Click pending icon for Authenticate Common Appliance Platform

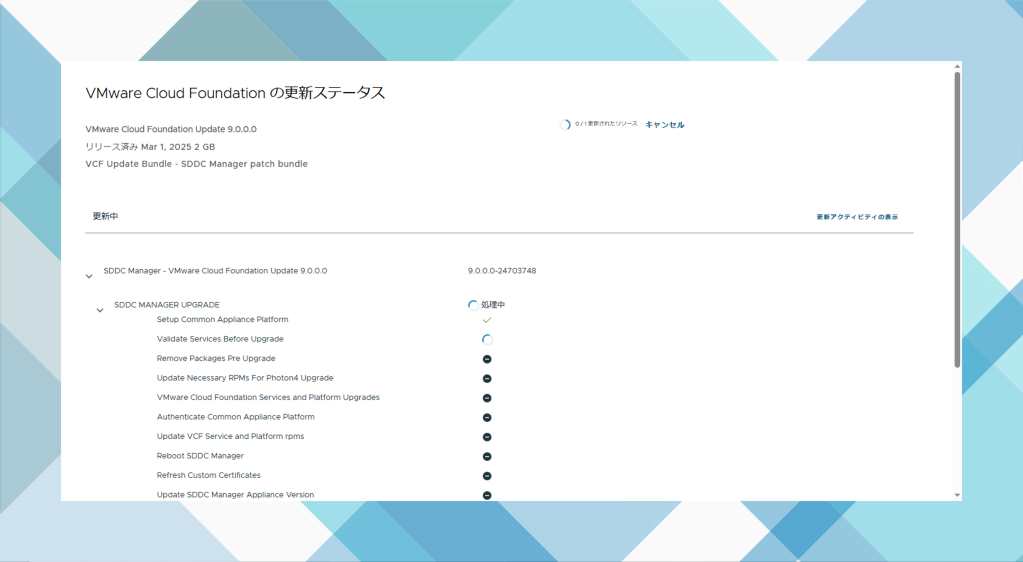pyautogui.click(x=487, y=418)
